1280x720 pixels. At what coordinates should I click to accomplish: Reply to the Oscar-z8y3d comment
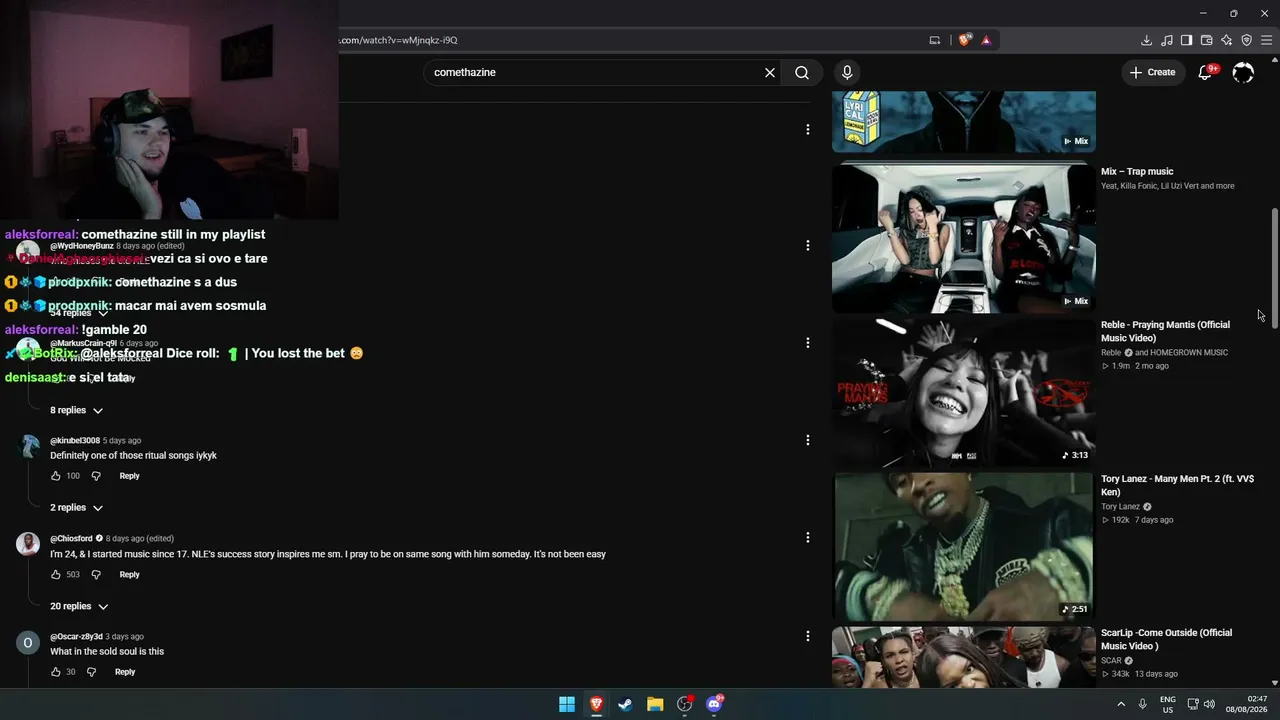point(125,672)
